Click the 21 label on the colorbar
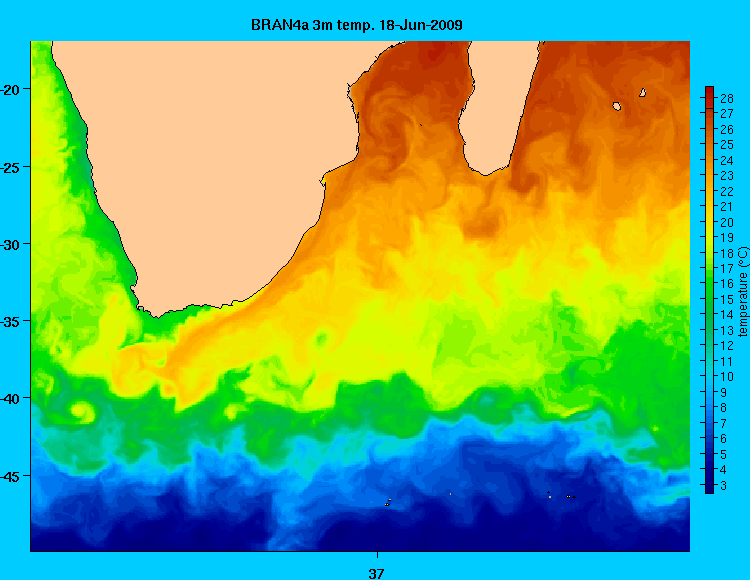The image size is (750, 580). [727, 207]
